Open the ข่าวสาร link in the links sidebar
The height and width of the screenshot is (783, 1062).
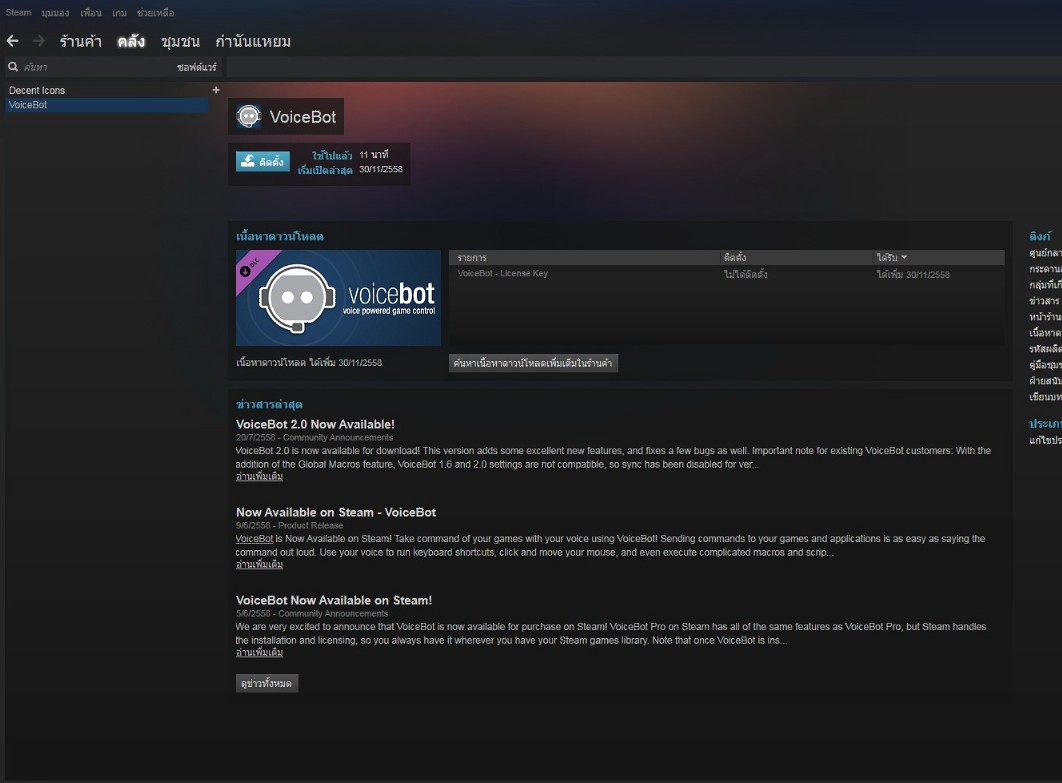point(1044,301)
